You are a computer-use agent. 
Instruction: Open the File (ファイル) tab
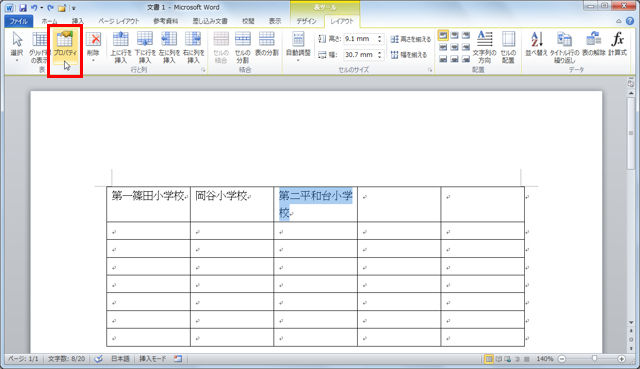pyautogui.click(x=19, y=21)
